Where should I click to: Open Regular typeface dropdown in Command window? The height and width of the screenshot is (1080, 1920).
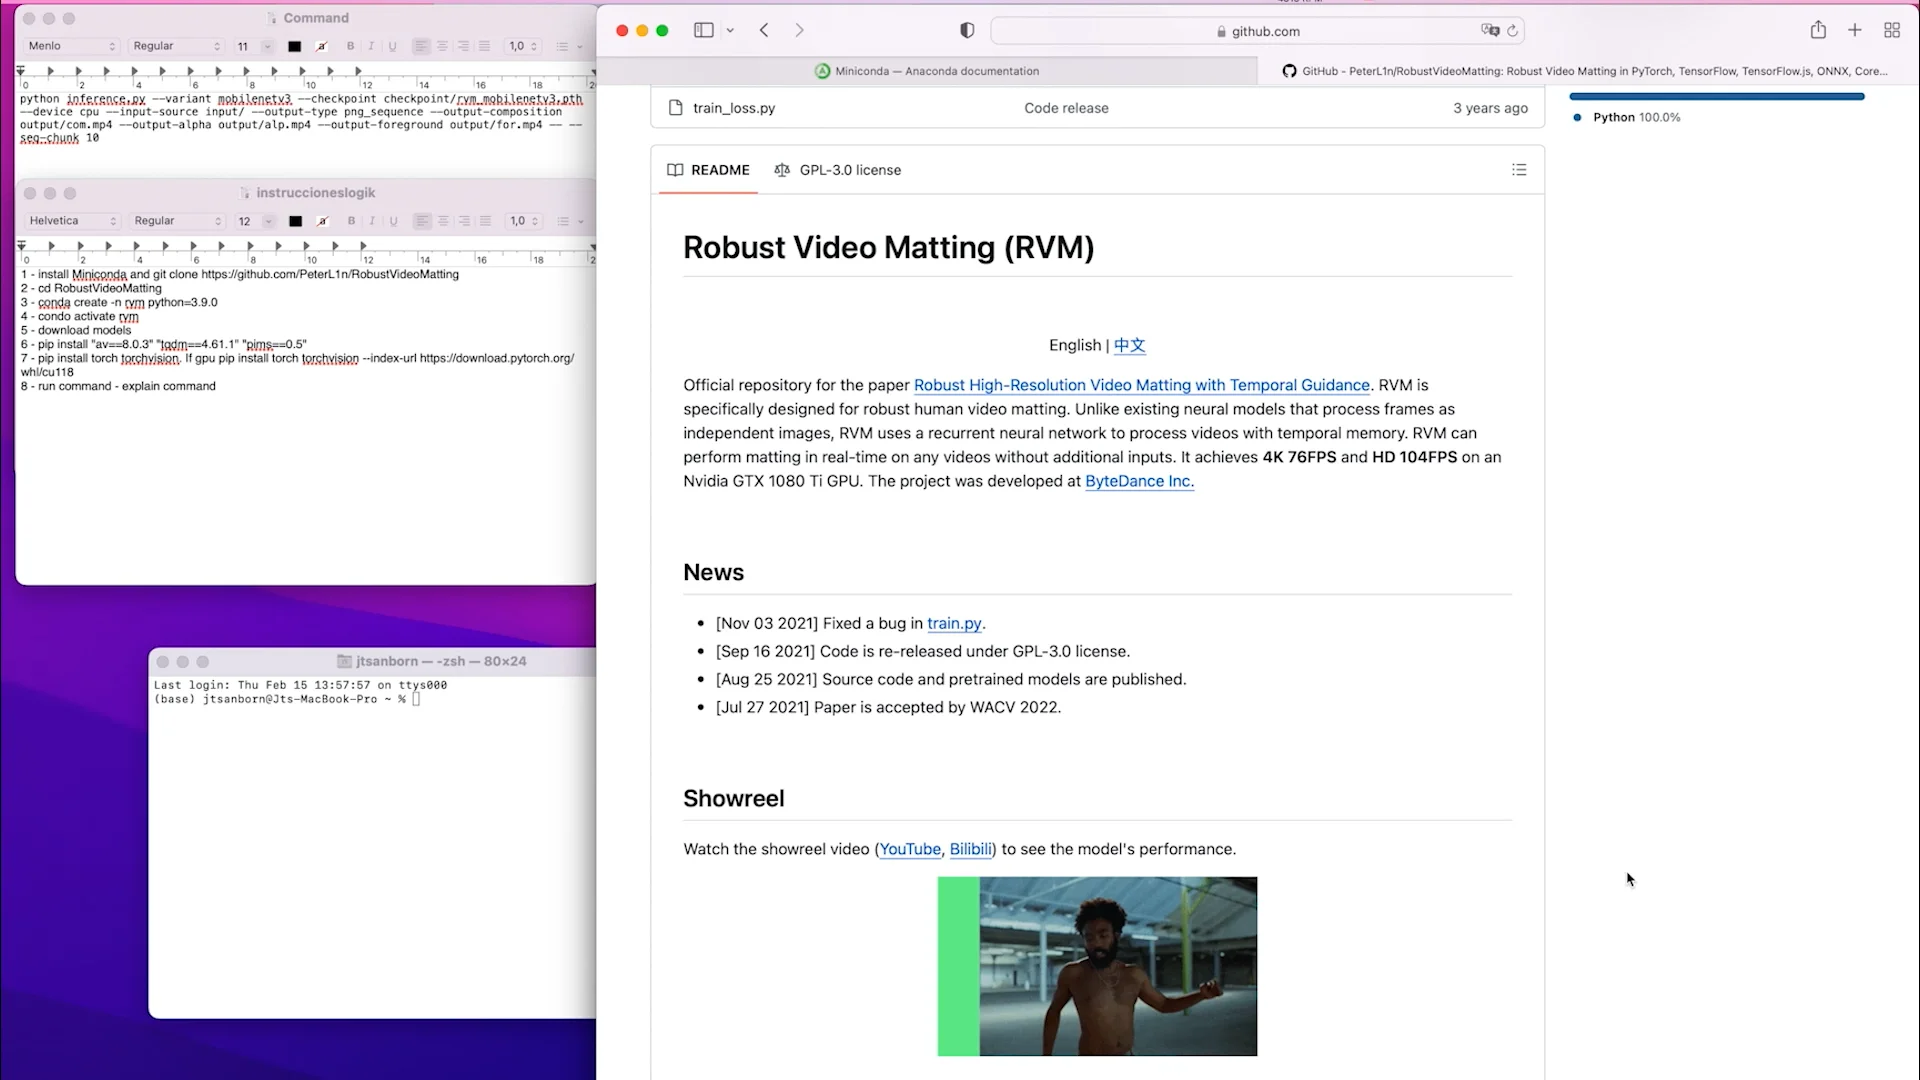pos(176,46)
